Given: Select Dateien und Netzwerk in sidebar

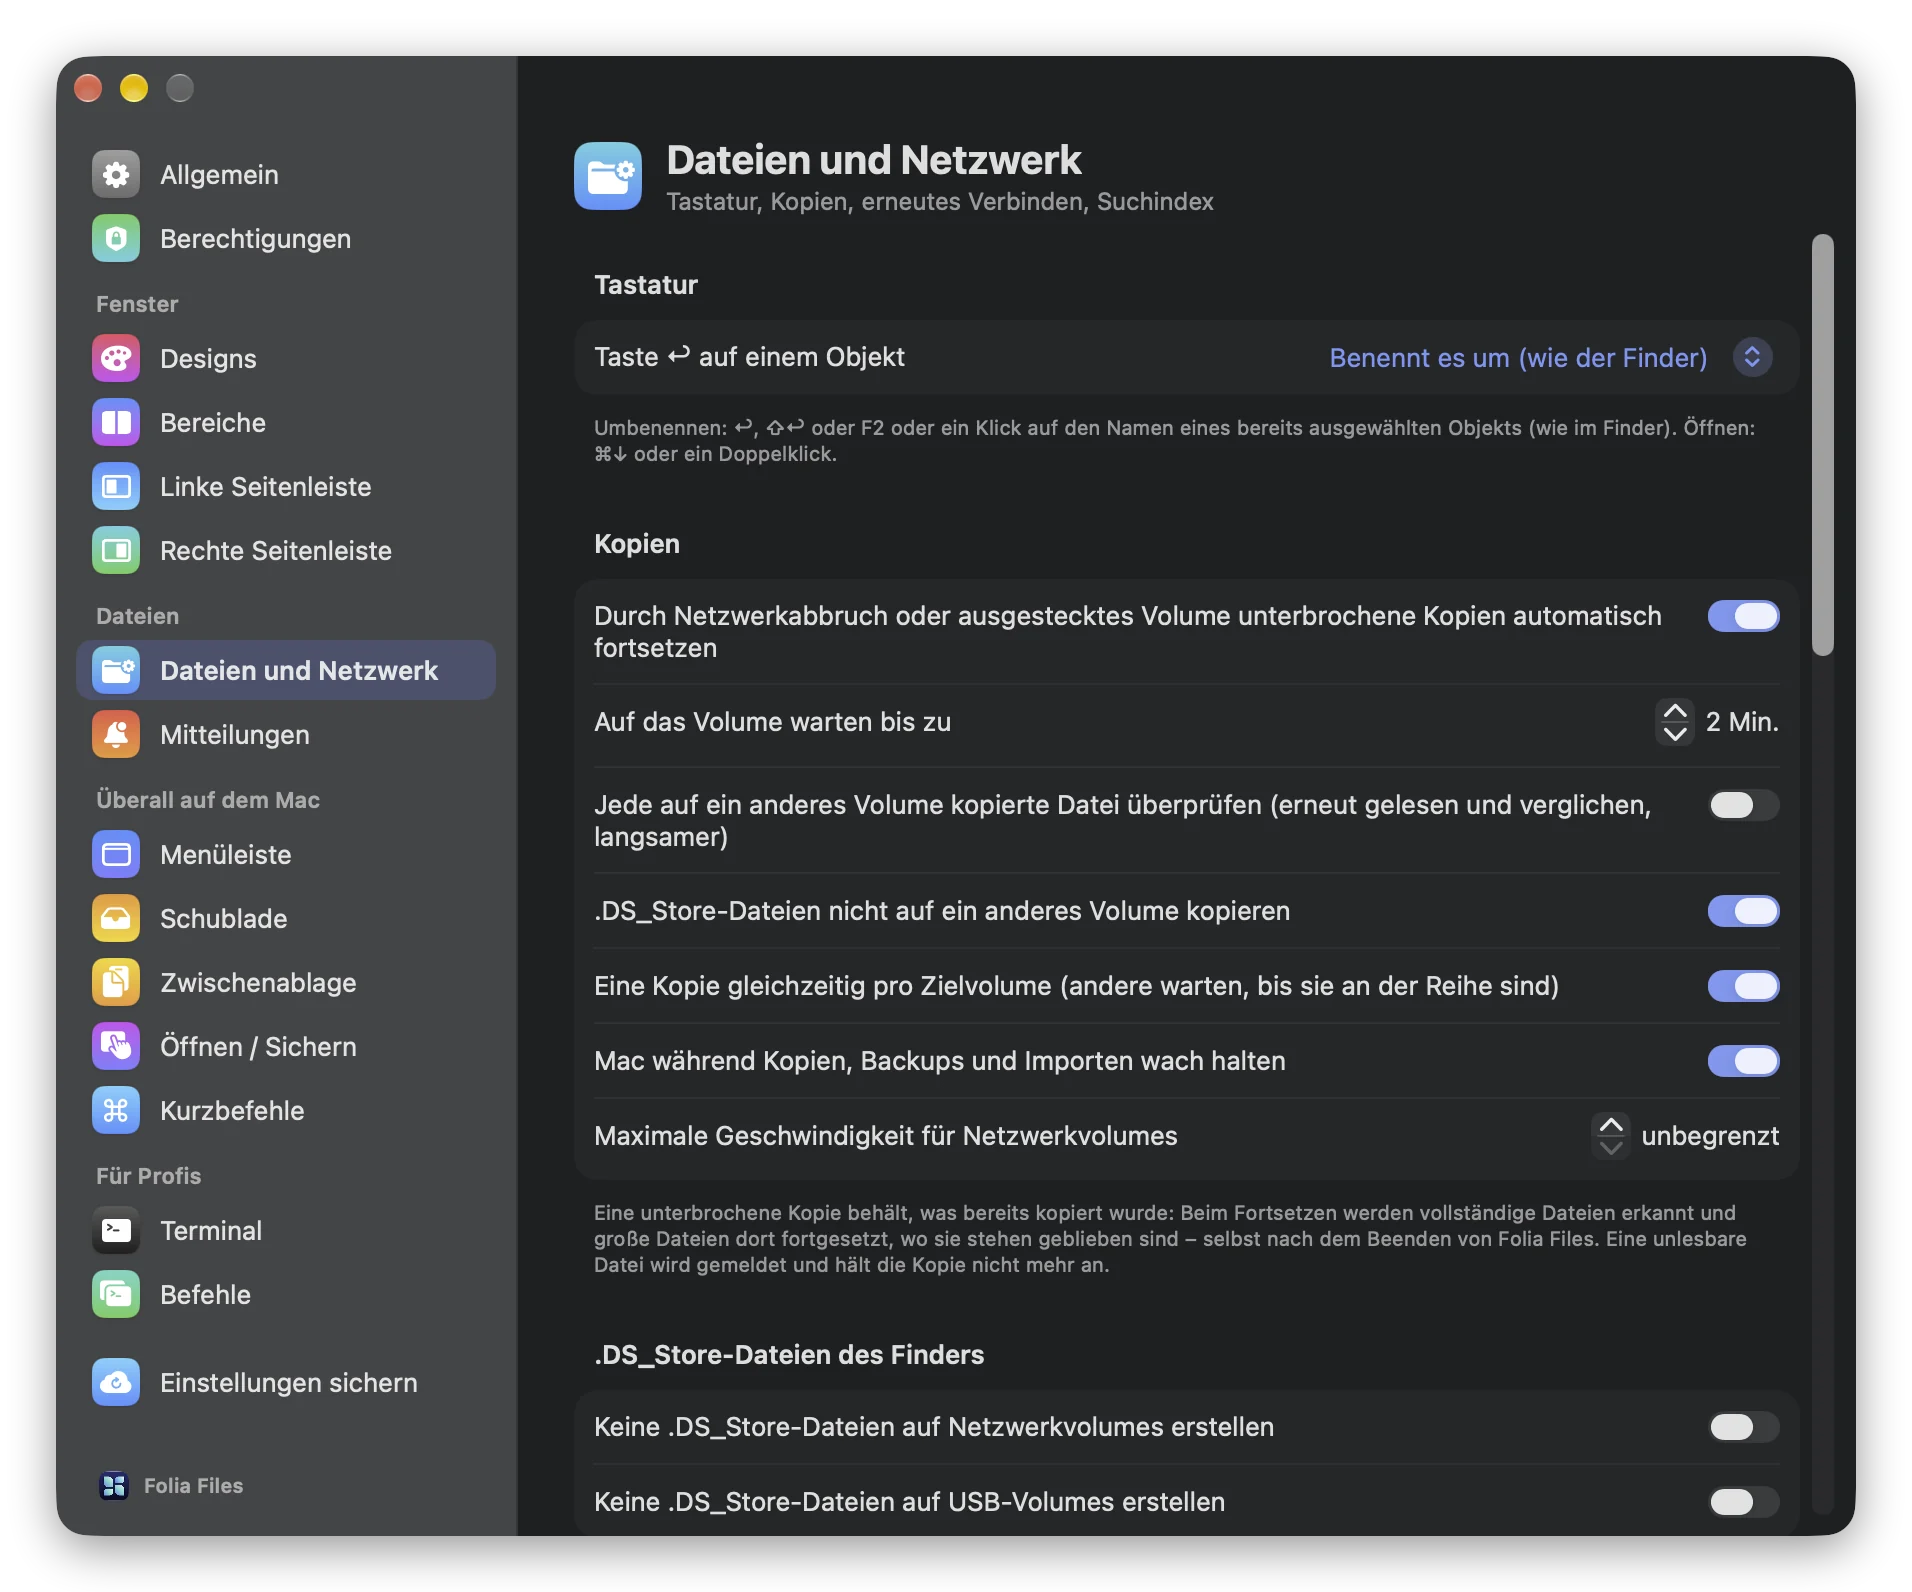Looking at the screenshot, I should (x=286, y=671).
